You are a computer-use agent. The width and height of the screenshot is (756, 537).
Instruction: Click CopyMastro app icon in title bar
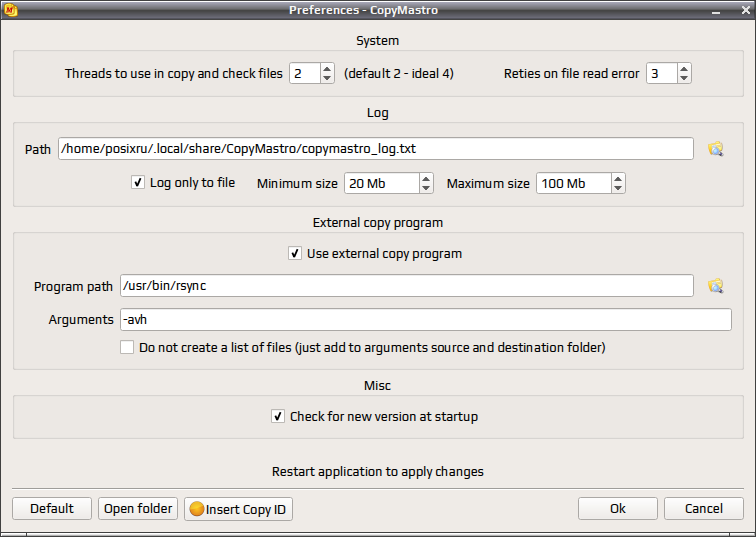pyautogui.click(x=11, y=10)
